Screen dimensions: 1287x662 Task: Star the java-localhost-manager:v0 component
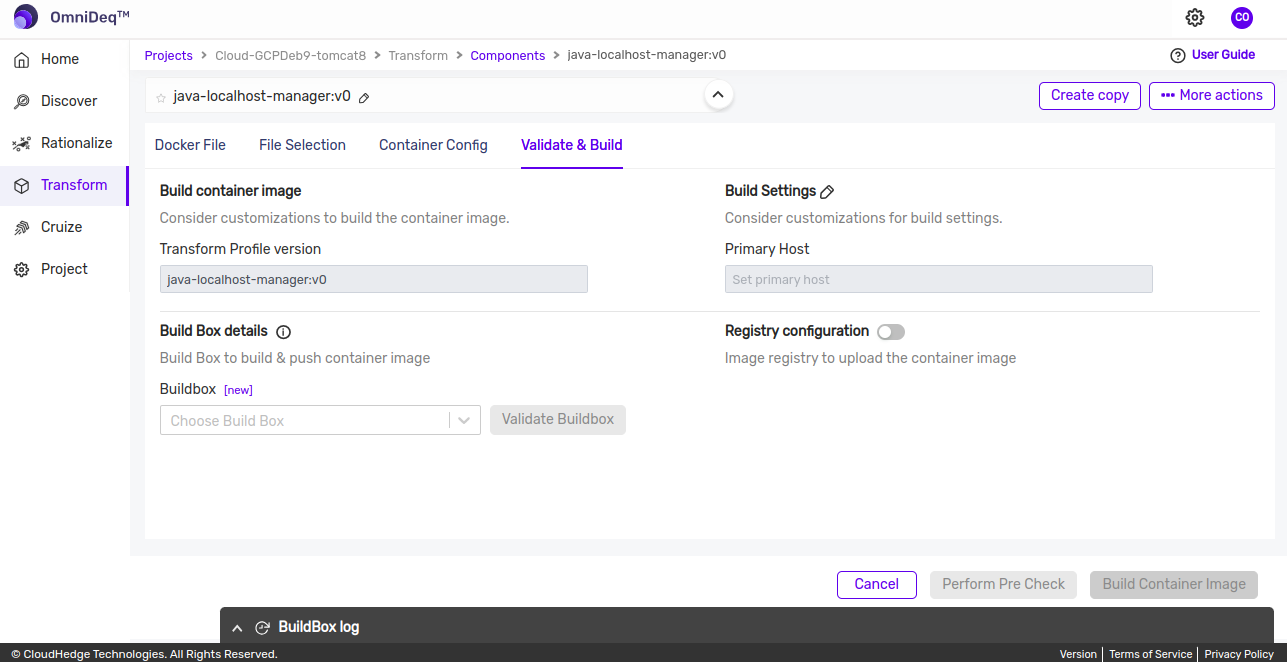(x=161, y=98)
